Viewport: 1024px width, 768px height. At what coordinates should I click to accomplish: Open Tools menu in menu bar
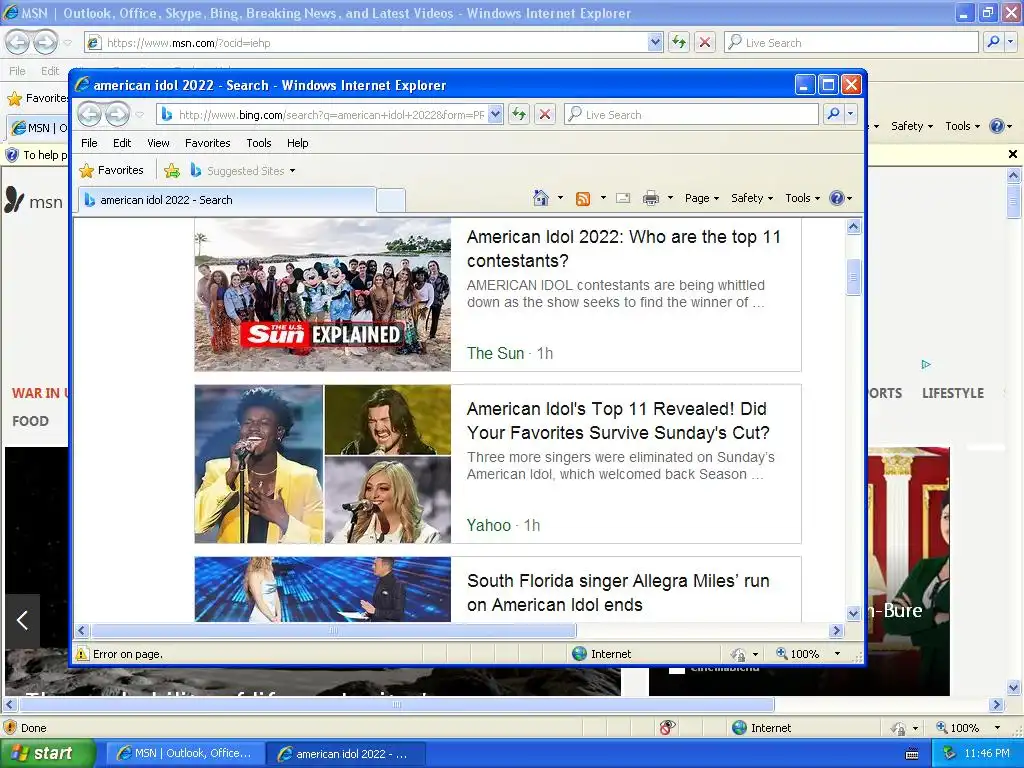click(x=259, y=143)
